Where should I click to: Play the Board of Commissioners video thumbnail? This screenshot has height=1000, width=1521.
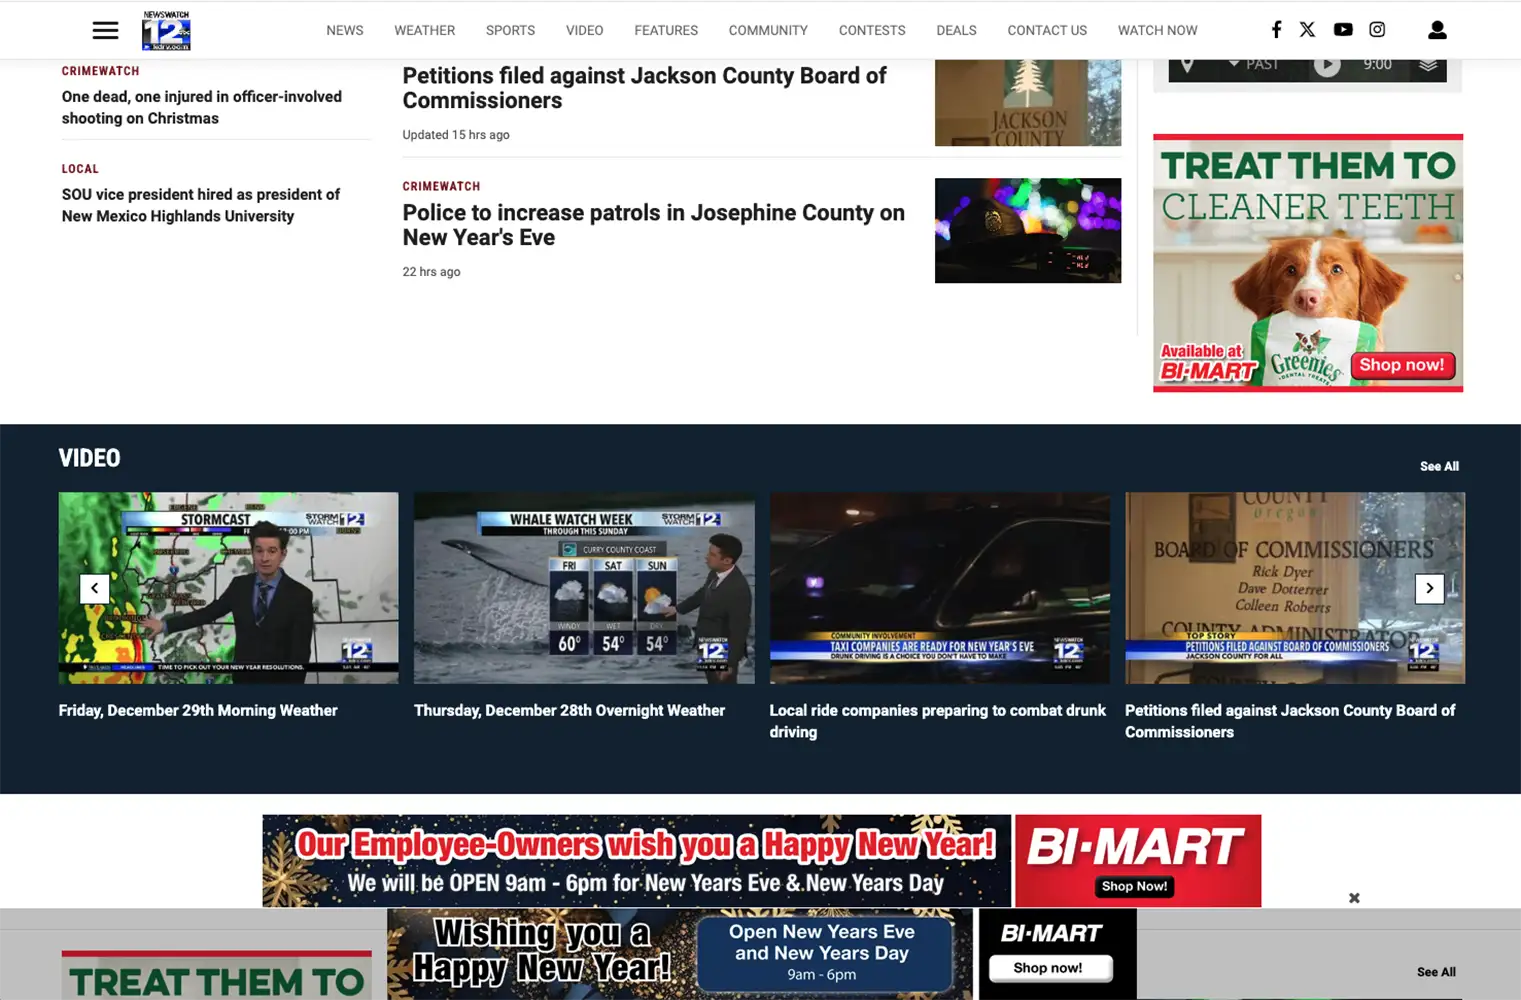coord(1295,588)
